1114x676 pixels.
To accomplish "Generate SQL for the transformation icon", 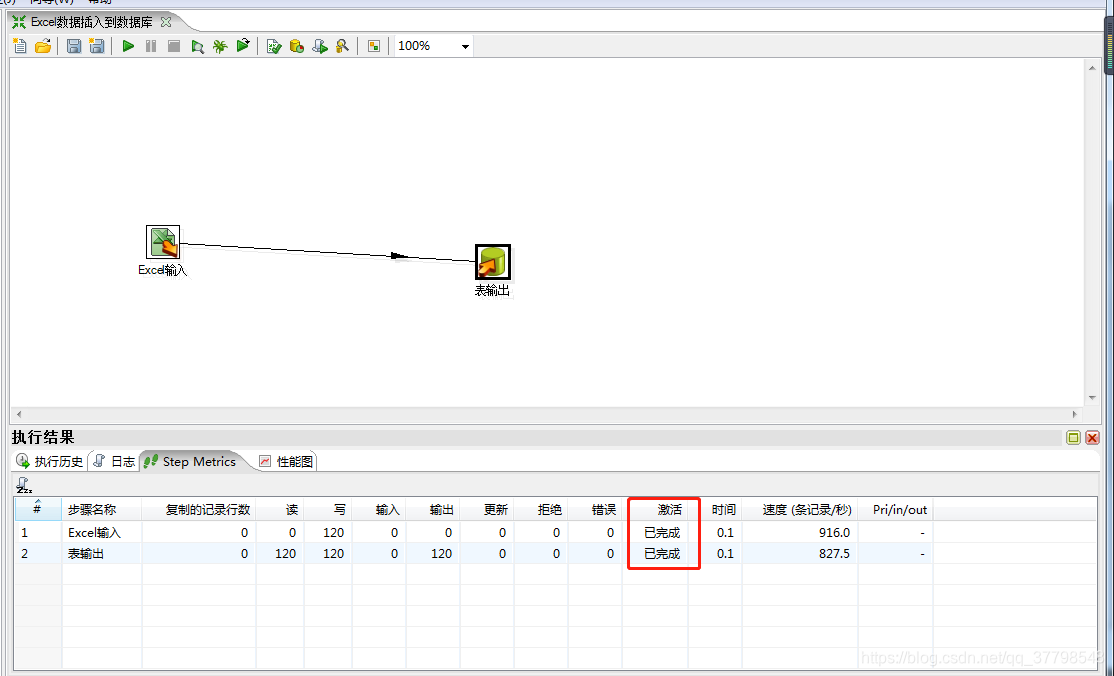I will [x=320, y=46].
